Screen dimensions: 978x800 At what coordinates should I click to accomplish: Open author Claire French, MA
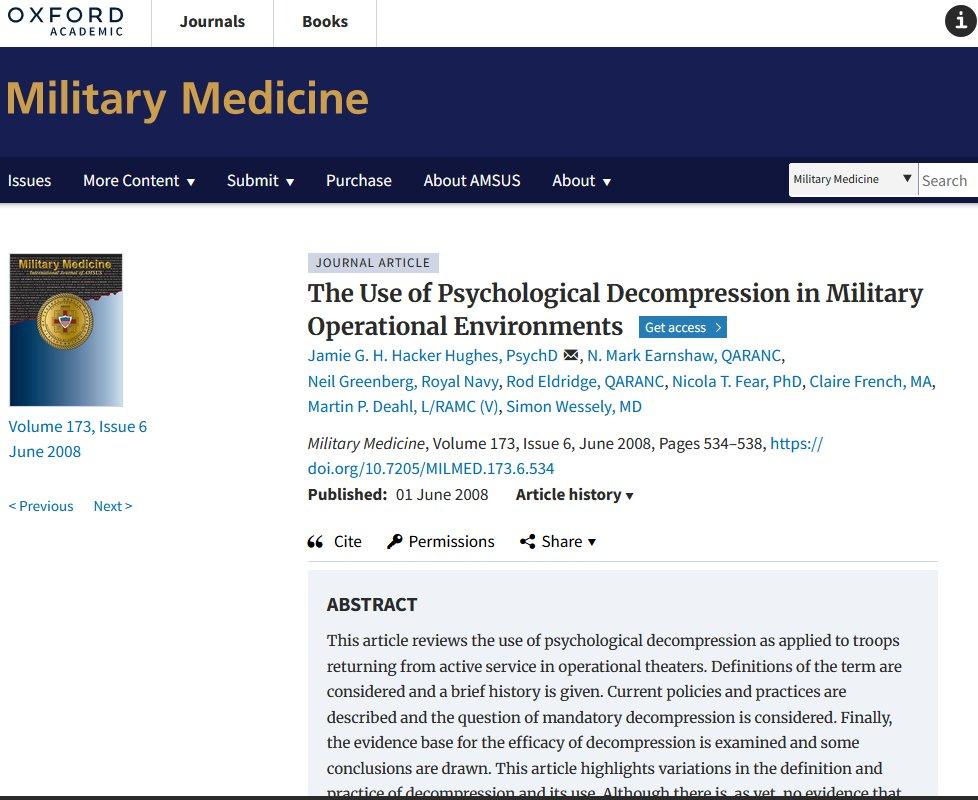pyautogui.click(x=871, y=381)
